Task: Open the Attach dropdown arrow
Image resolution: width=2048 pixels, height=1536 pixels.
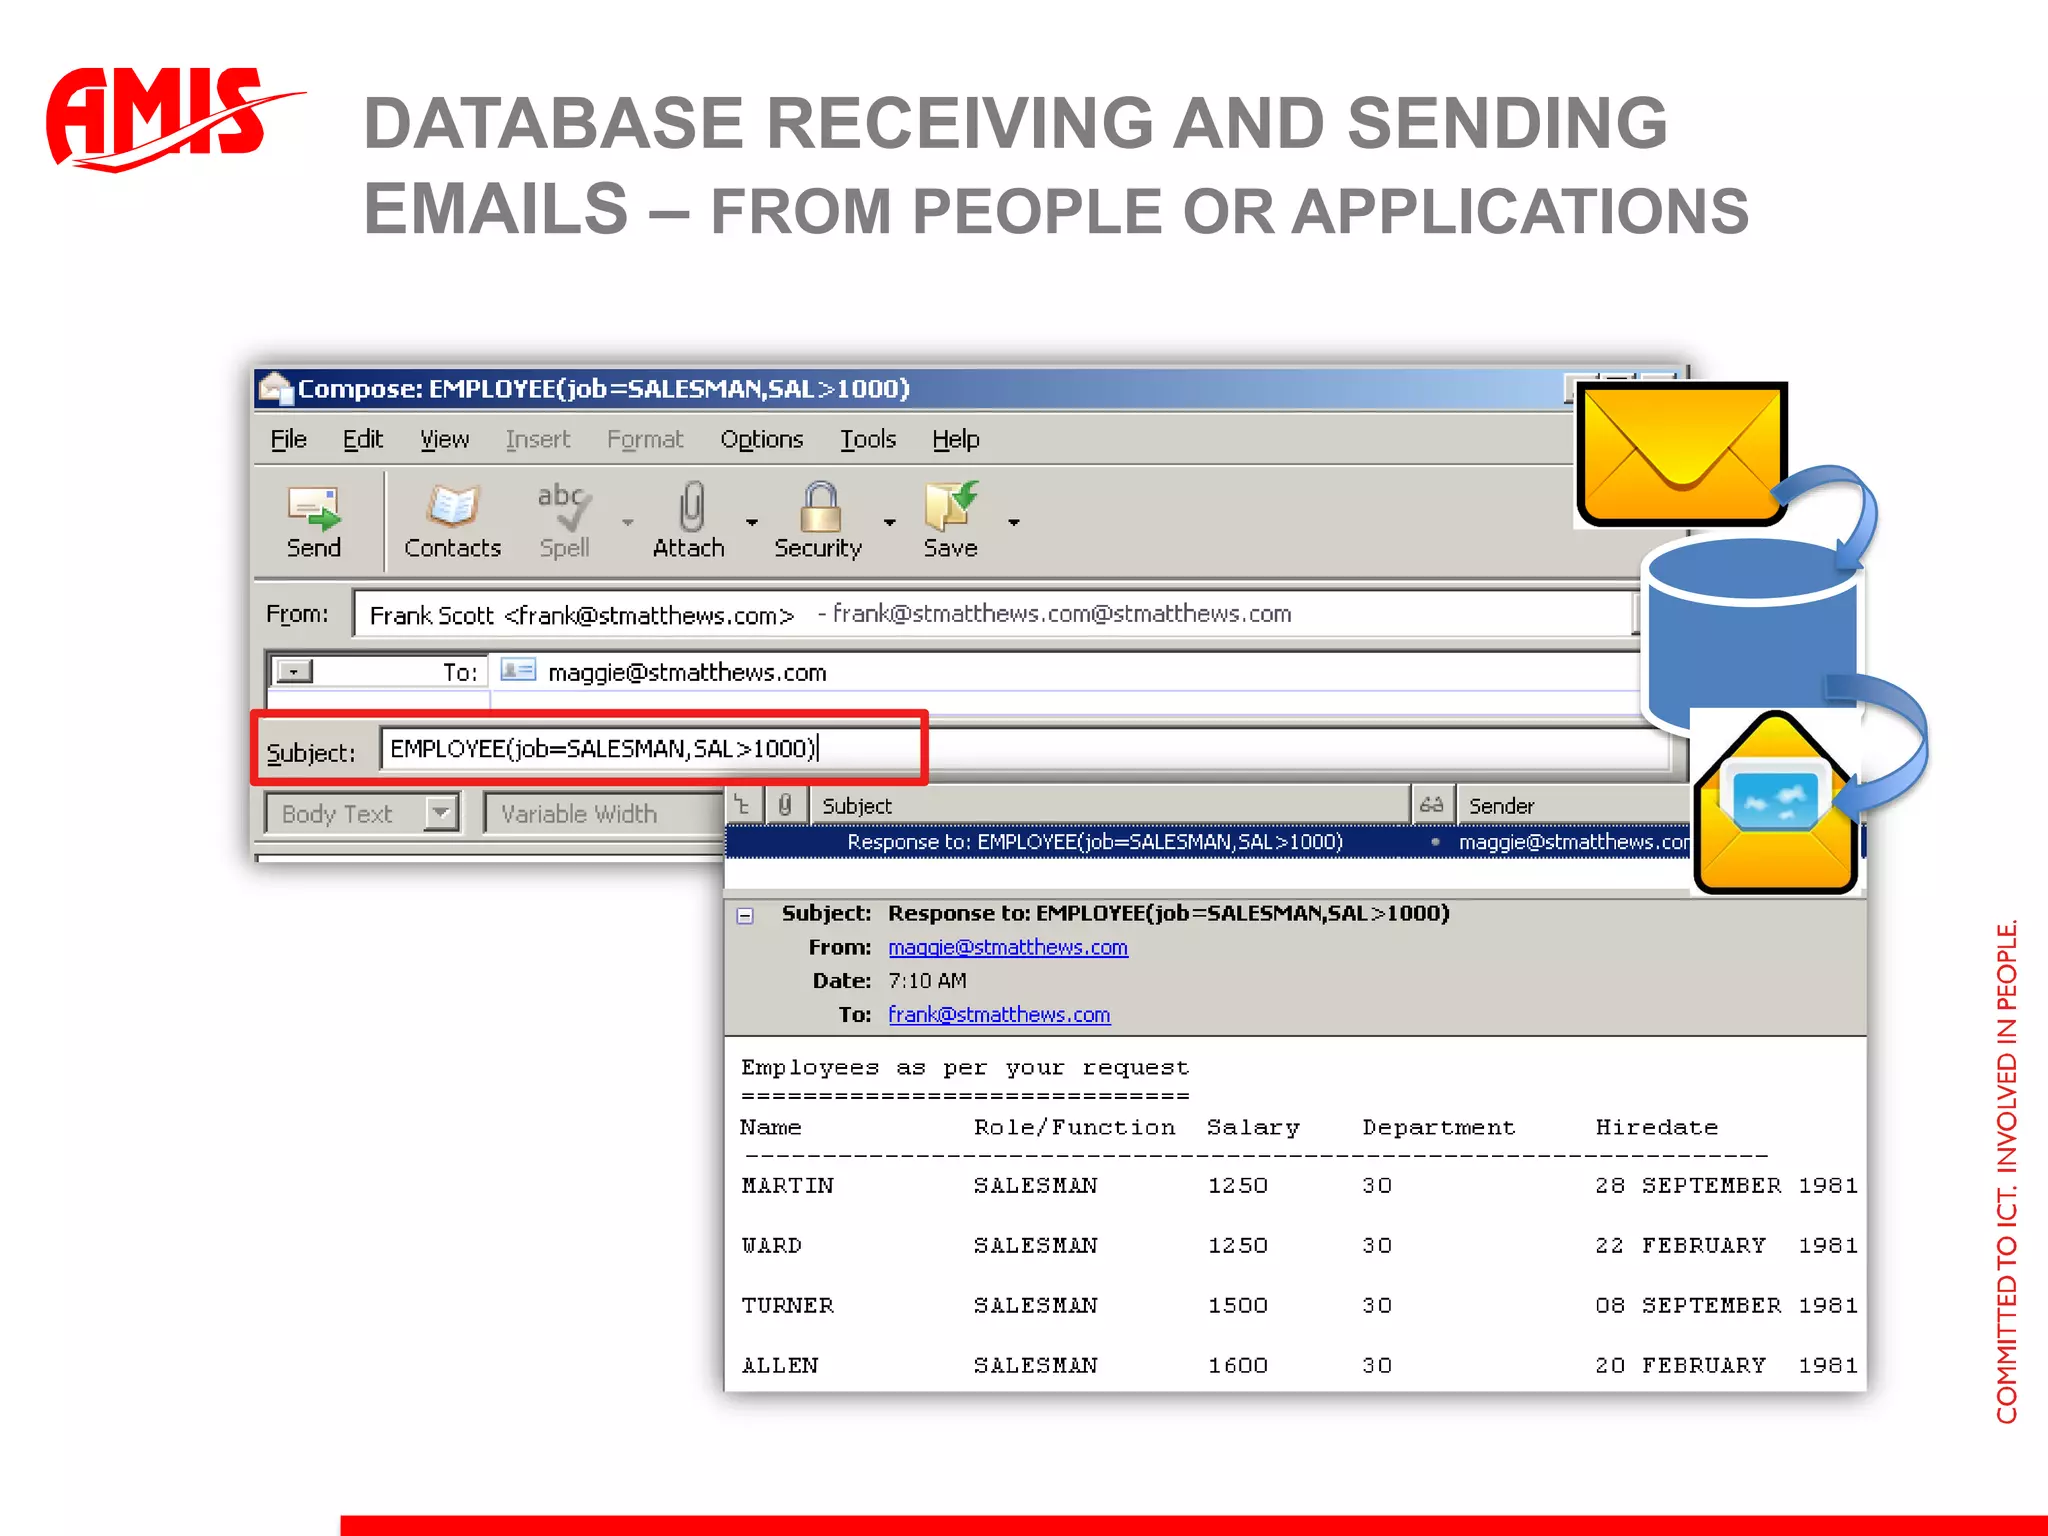Action: [x=752, y=522]
